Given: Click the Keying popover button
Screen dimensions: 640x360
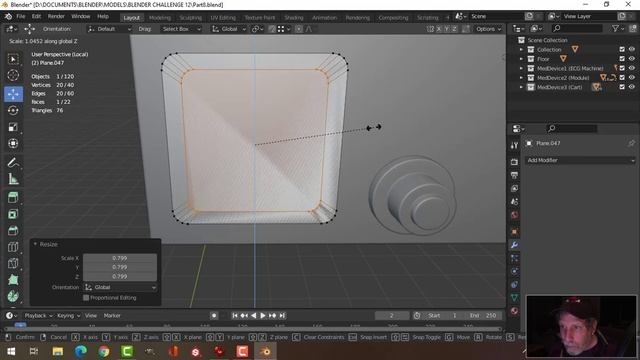Looking at the screenshot, I should point(68,316).
